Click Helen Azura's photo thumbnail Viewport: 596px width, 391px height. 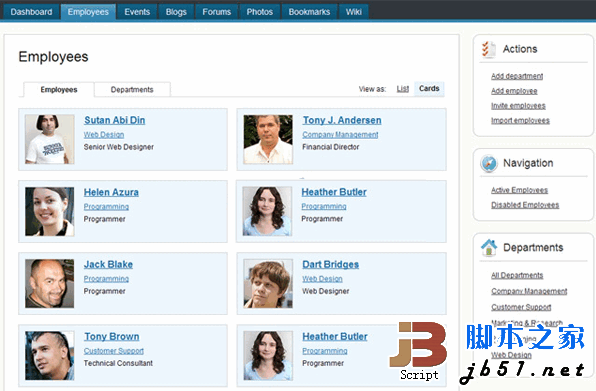(x=50, y=212)
